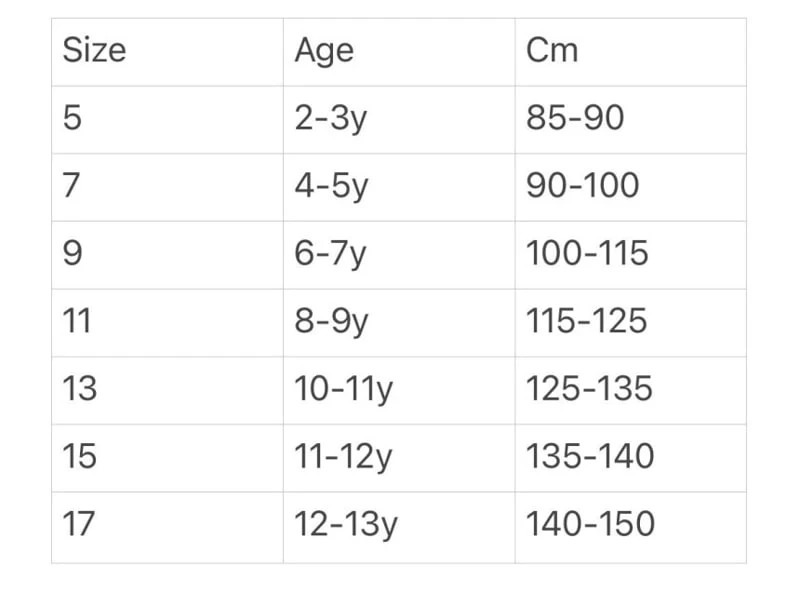
Task: Select the 85-90 height cell
Action: click(x=575, y=119)
